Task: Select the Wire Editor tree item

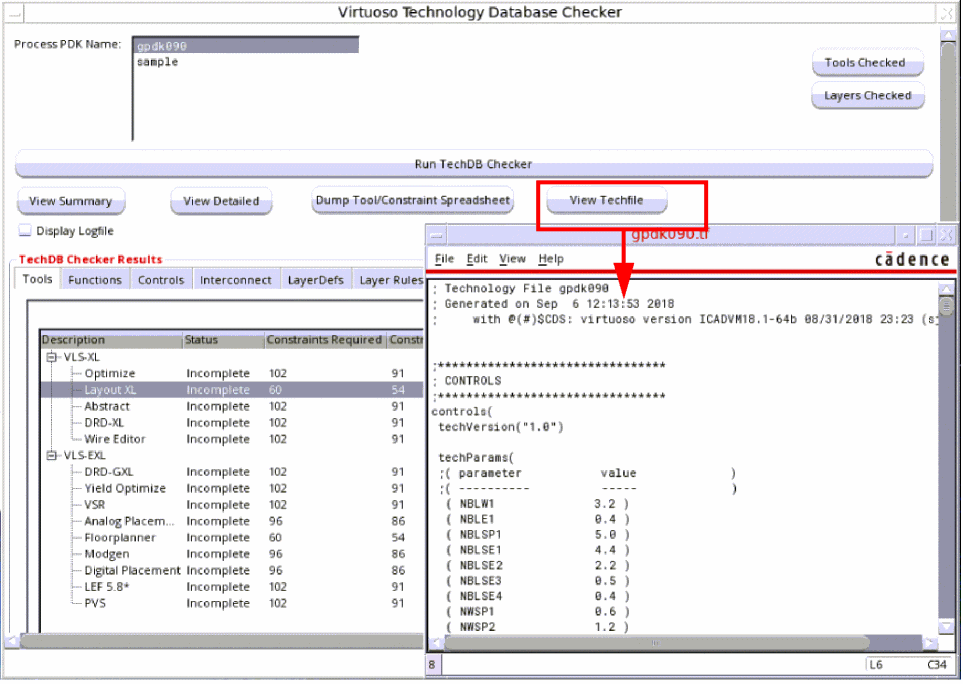Action: coord(114,439)
